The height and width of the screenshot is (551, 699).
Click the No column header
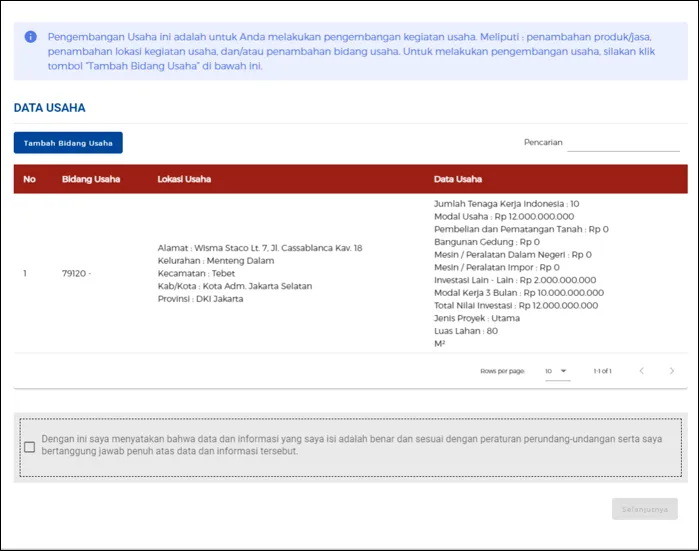[29, 179]
